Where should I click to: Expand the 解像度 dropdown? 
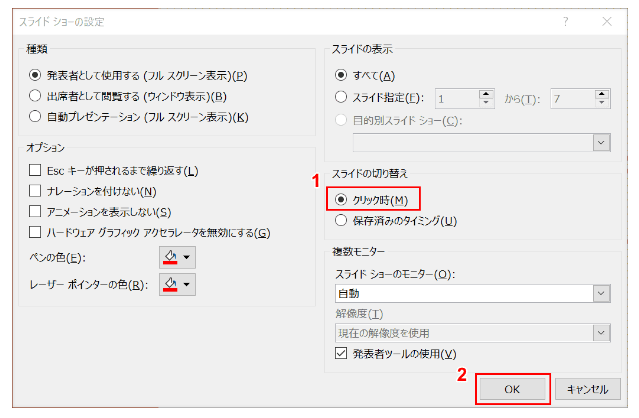coord(601,332)
